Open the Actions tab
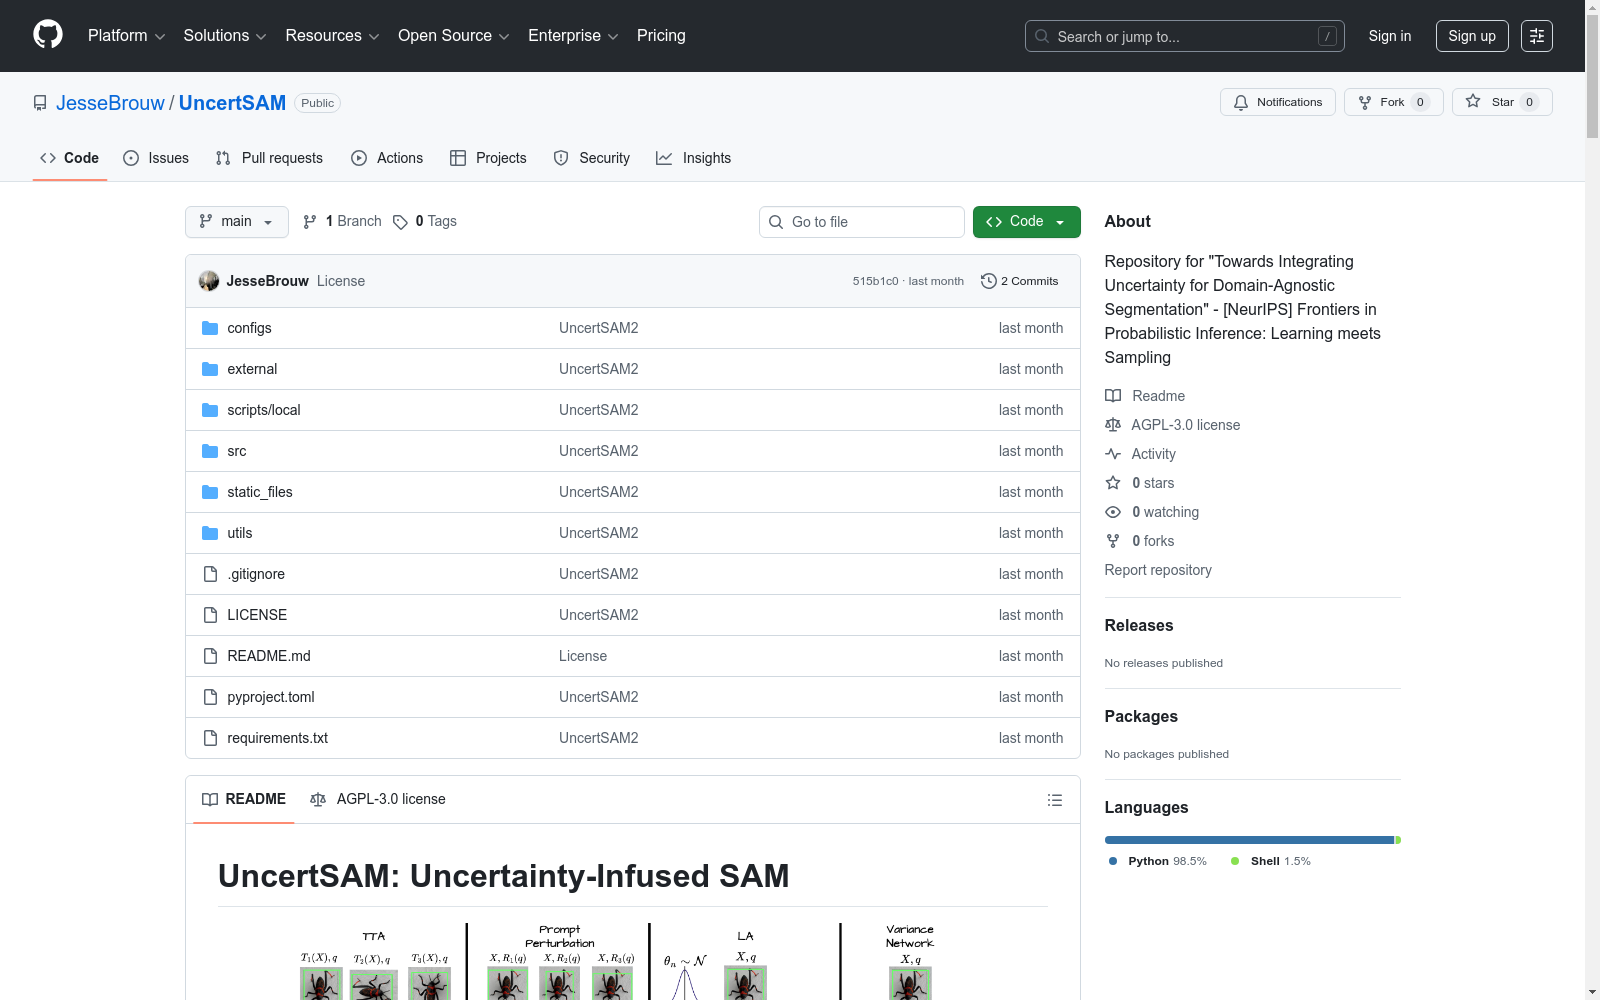 pos(387,158)
